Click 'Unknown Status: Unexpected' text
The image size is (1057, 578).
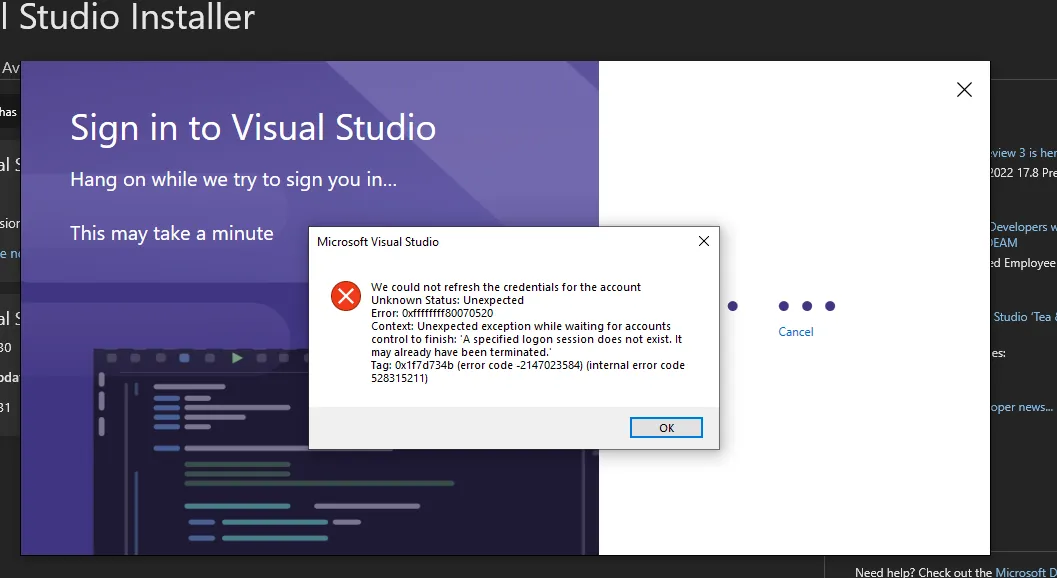tap(447, 300)
